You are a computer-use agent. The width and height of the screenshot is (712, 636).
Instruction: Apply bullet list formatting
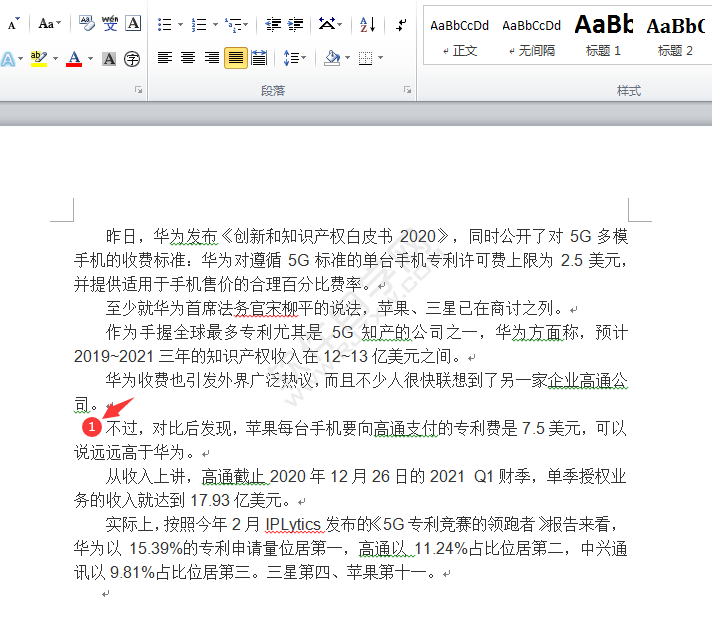coord(164,25)
